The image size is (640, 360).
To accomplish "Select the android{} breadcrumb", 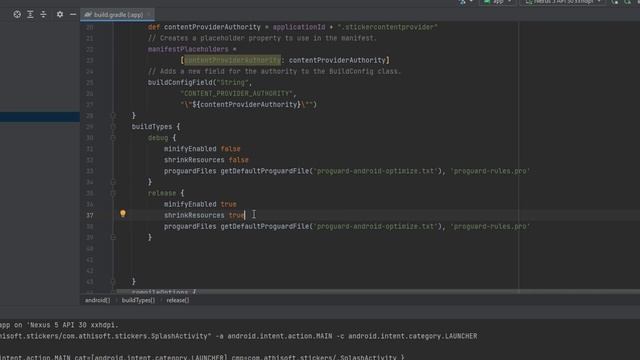I will coord(97,300).
